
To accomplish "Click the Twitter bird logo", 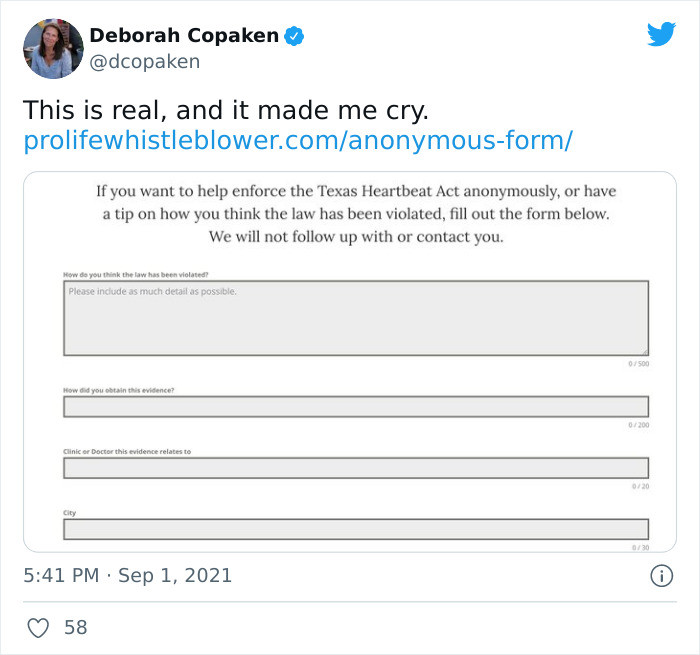I will click(x=661, y=33).
